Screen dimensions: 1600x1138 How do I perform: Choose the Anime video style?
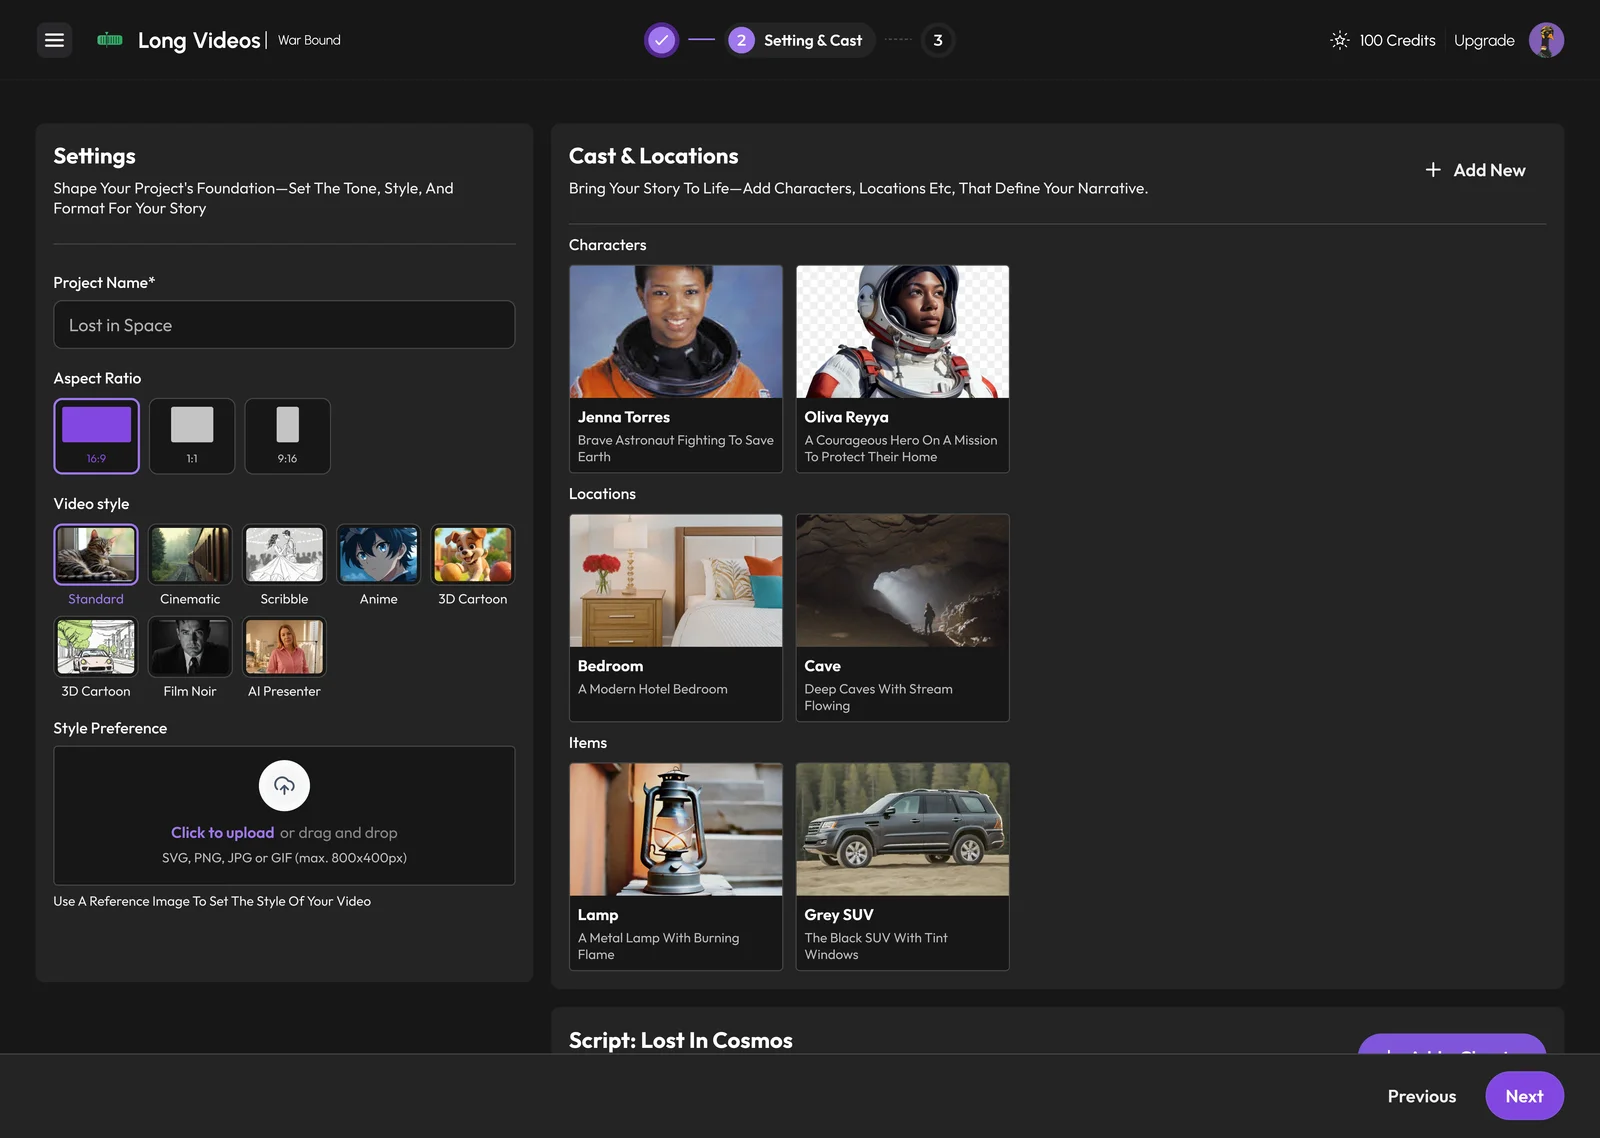[x=378, y=566]
